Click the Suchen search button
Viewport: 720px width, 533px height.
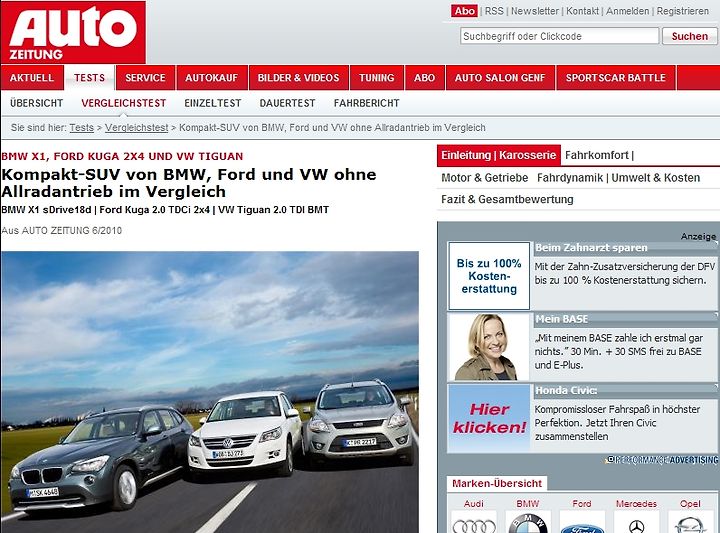pyautogui.click(x=689, y=36)
